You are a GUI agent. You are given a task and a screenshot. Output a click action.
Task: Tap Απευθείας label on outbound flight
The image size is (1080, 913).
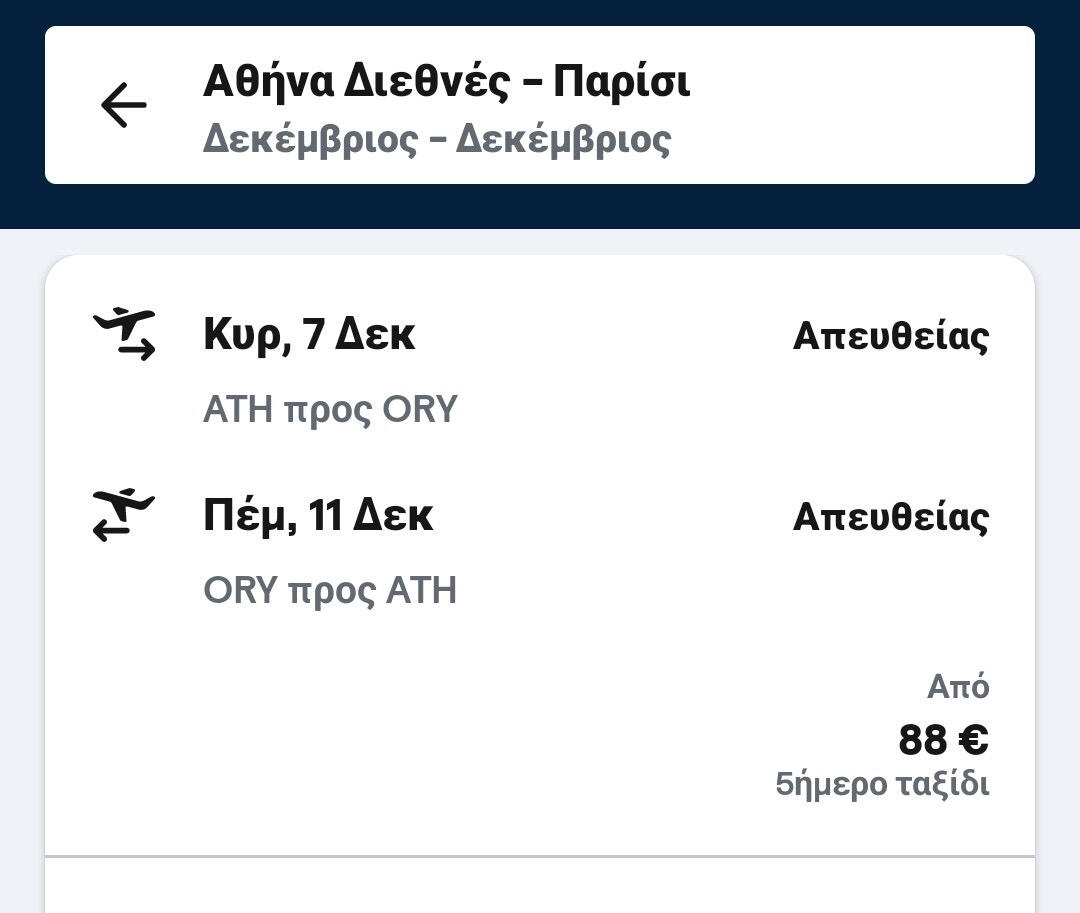coord(890,336)
